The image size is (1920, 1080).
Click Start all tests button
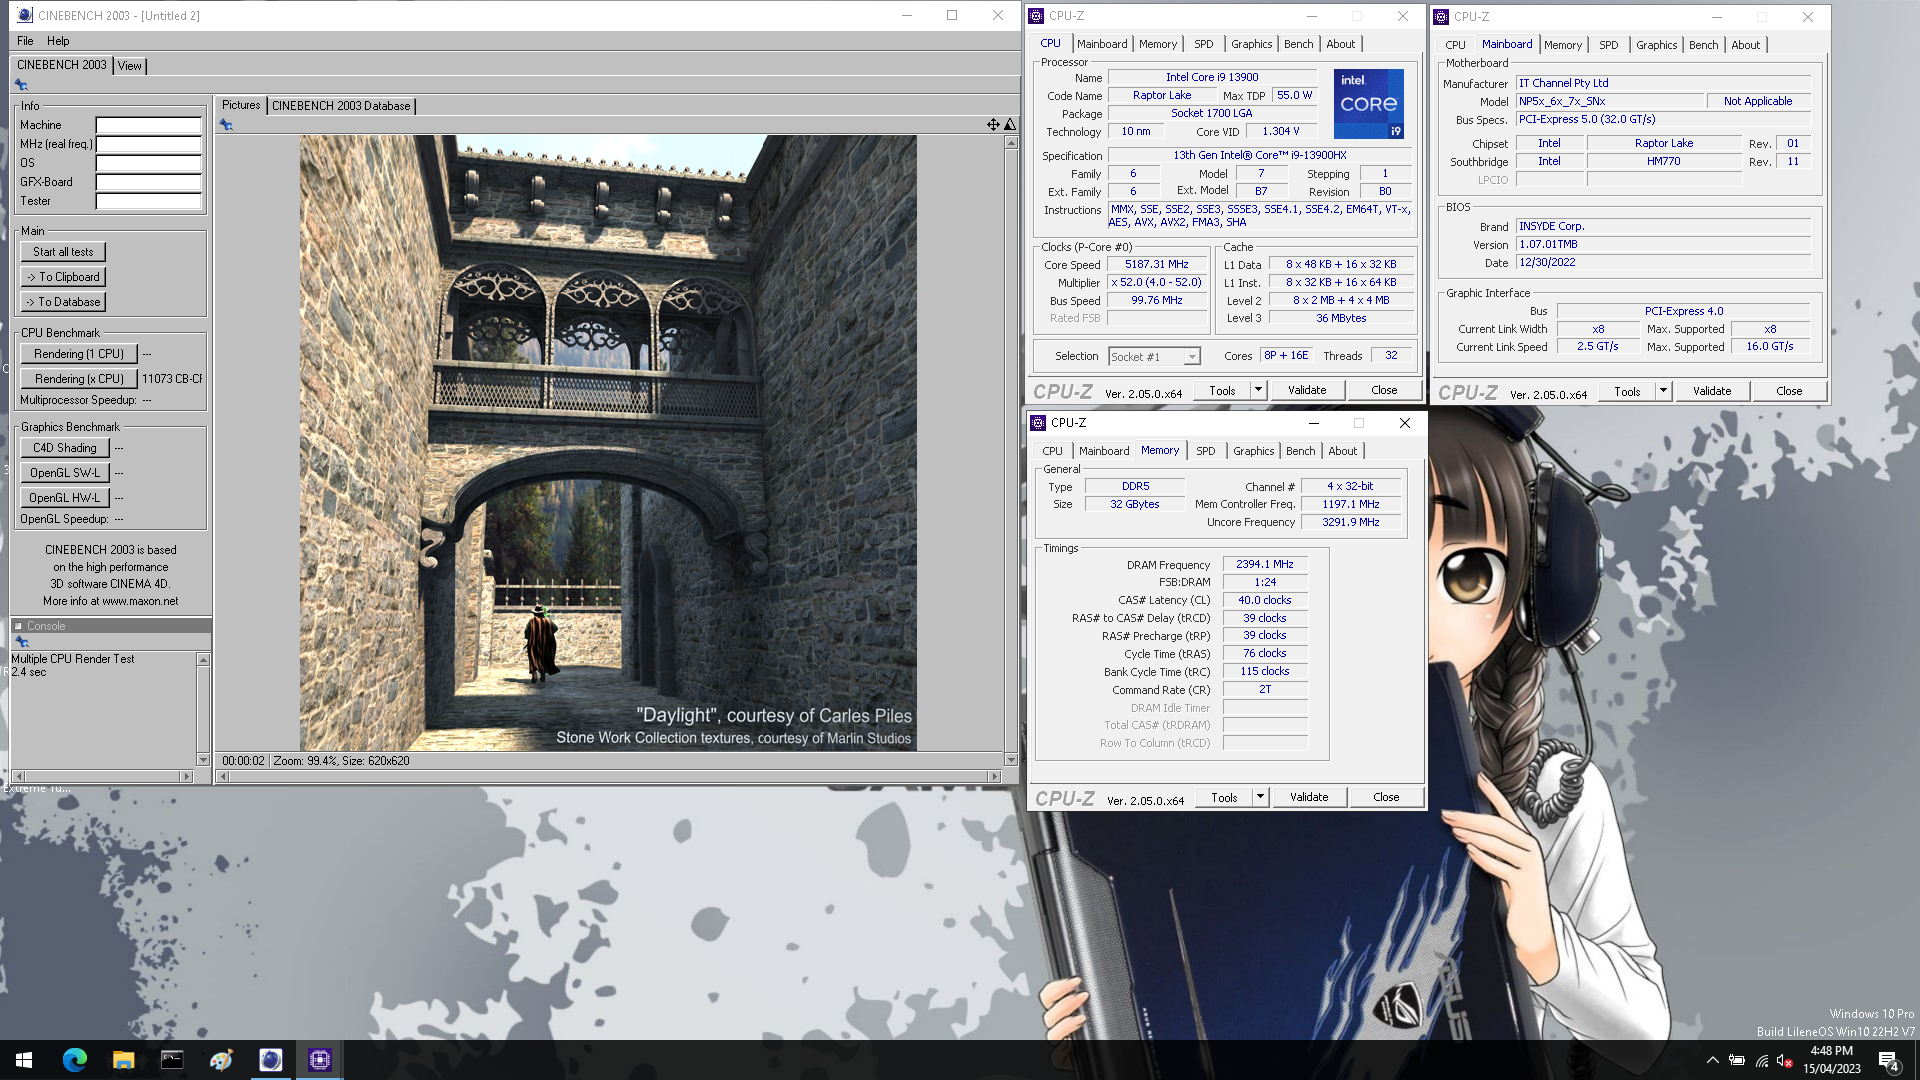(x=63, y=252)
